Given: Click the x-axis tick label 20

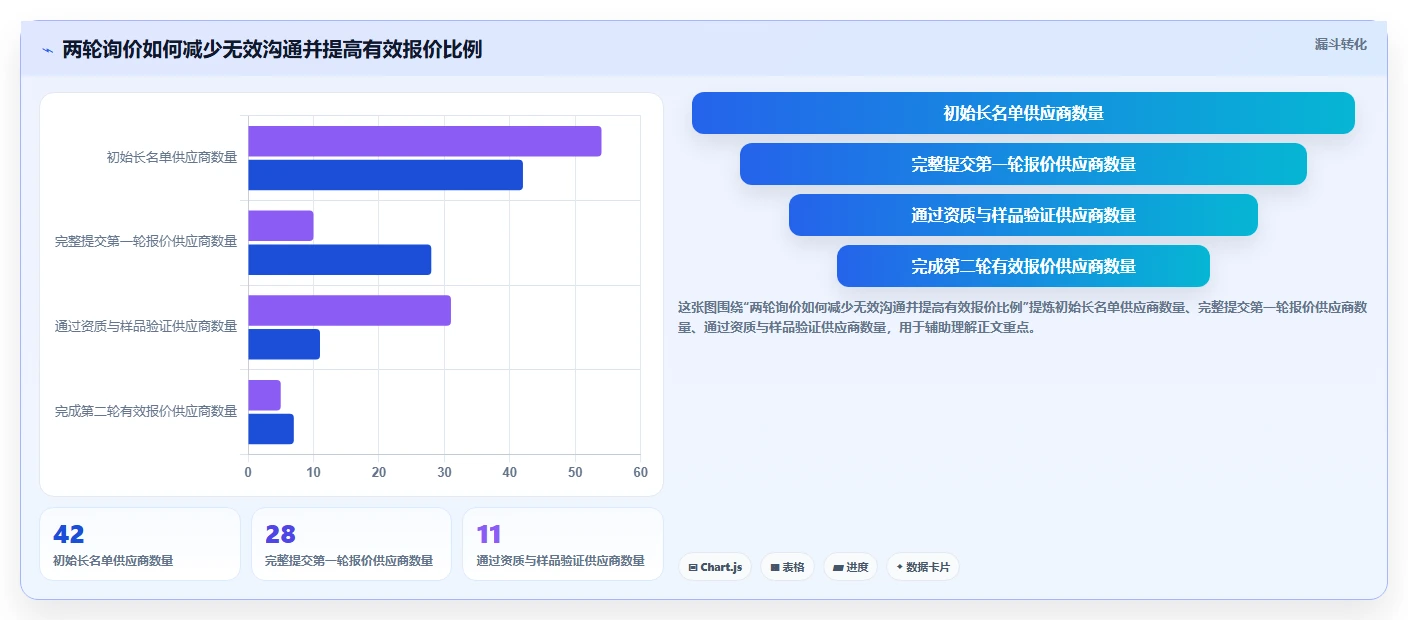Looking at the screenshot, I should 379,472.
